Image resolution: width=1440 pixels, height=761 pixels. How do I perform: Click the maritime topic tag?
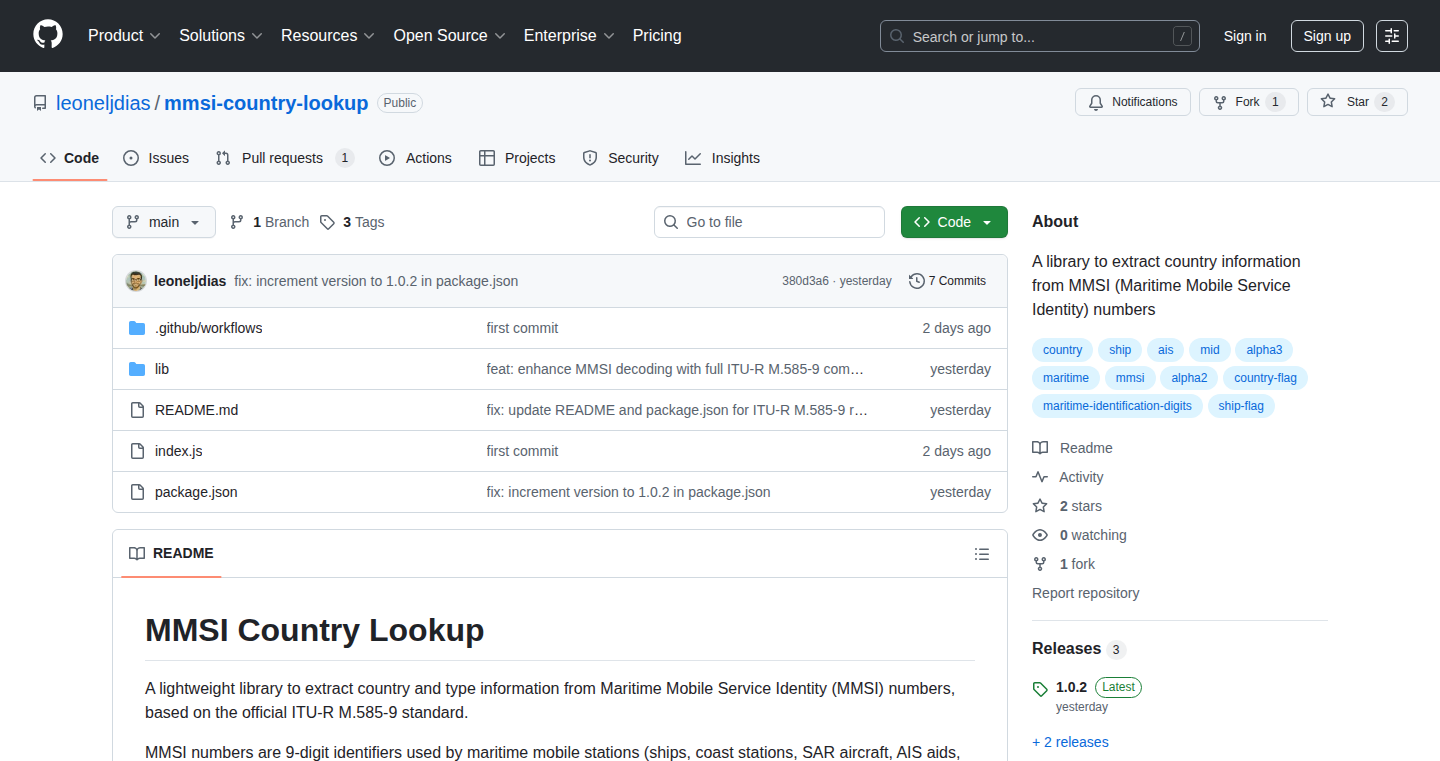coord(1066,378)
